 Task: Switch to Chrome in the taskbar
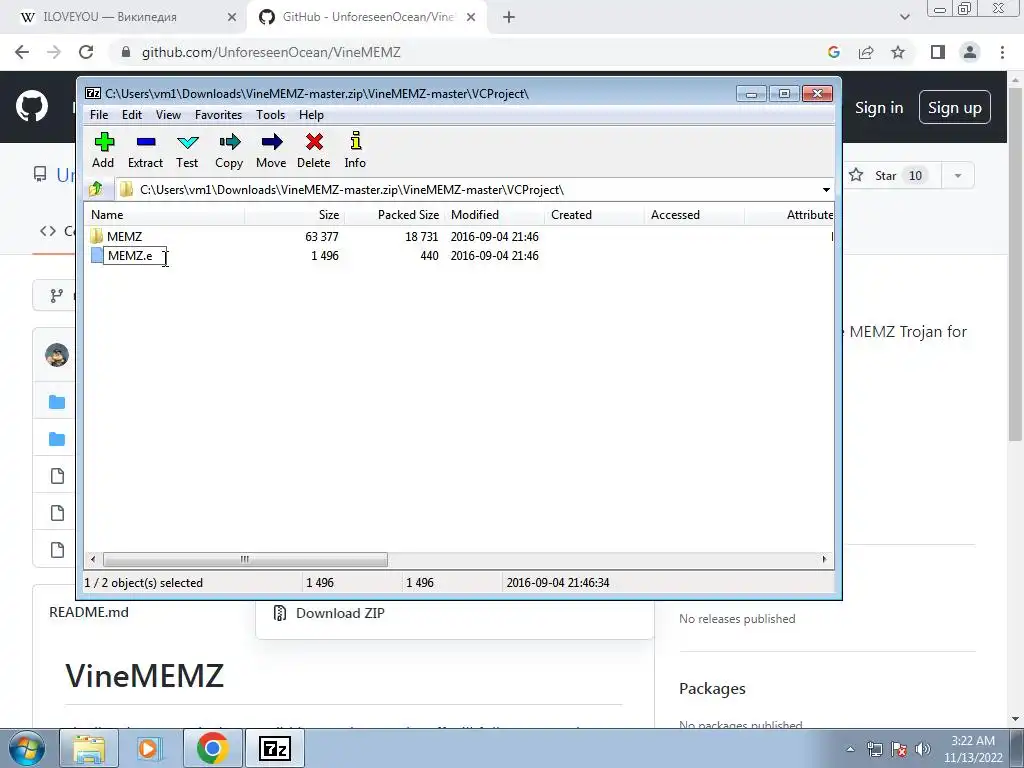[212, 748]
